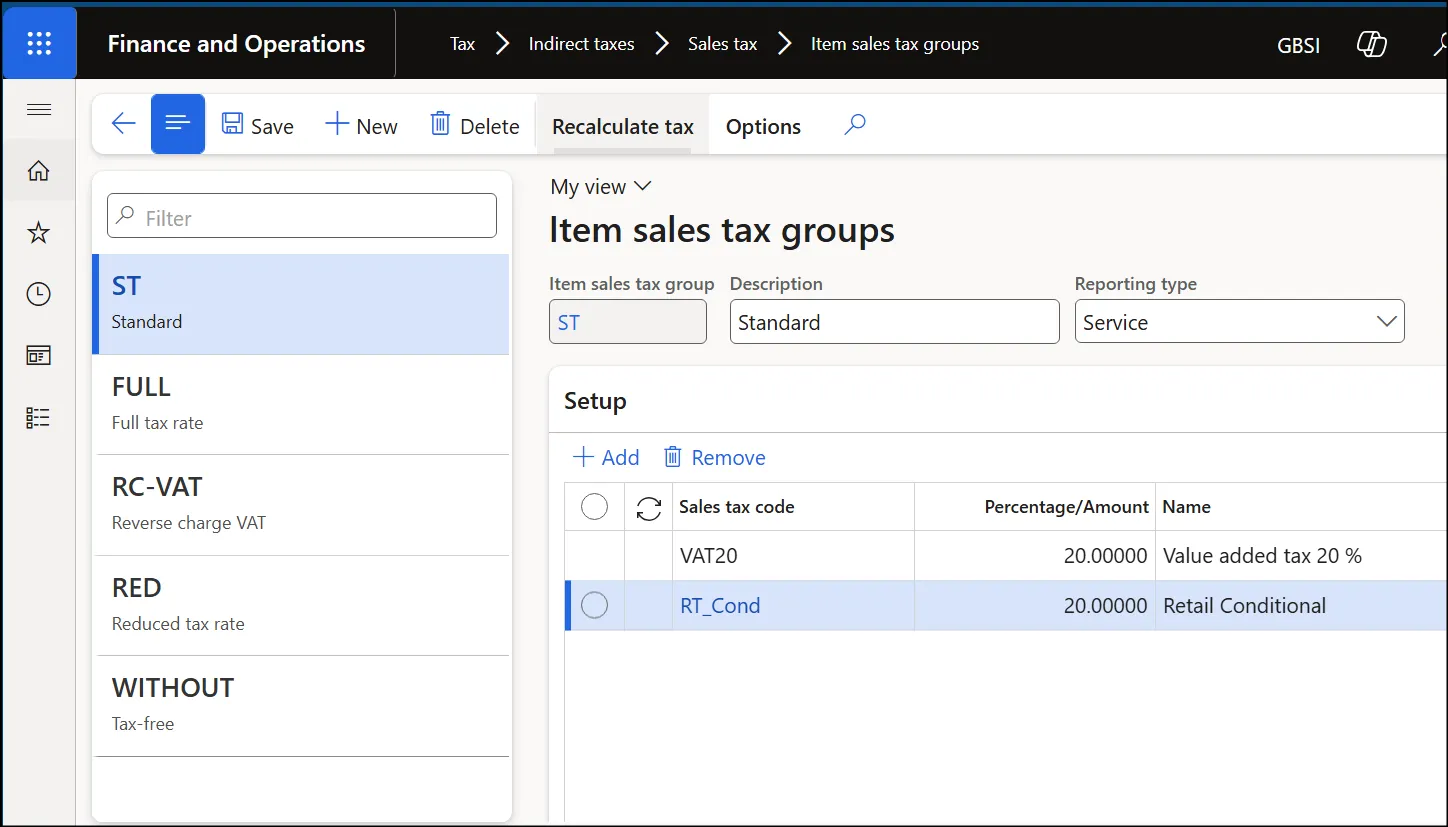This screenshot has height=827, width=1448.
Task: Click Tax in the breadcrumb
Action: click(462, 44)
